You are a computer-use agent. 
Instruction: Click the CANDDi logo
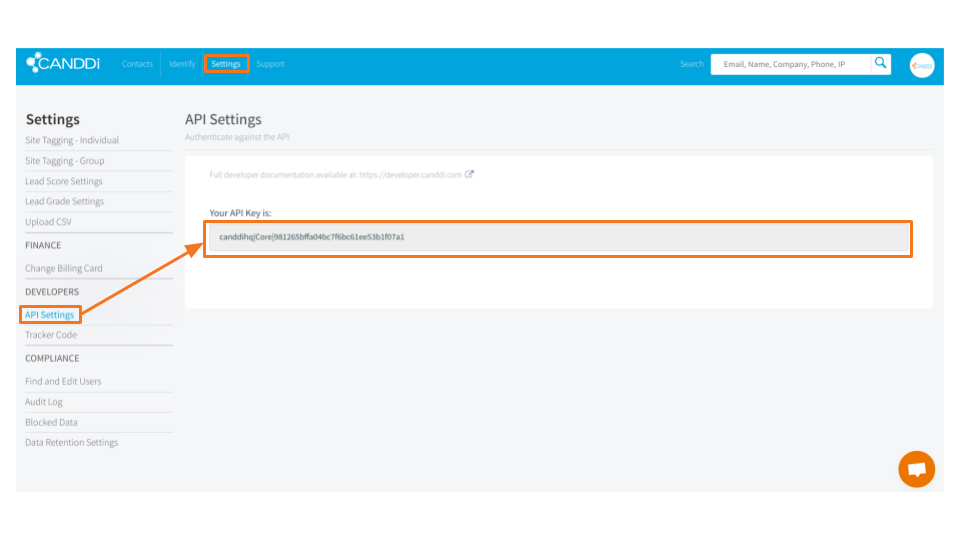[x=62, y=62]
